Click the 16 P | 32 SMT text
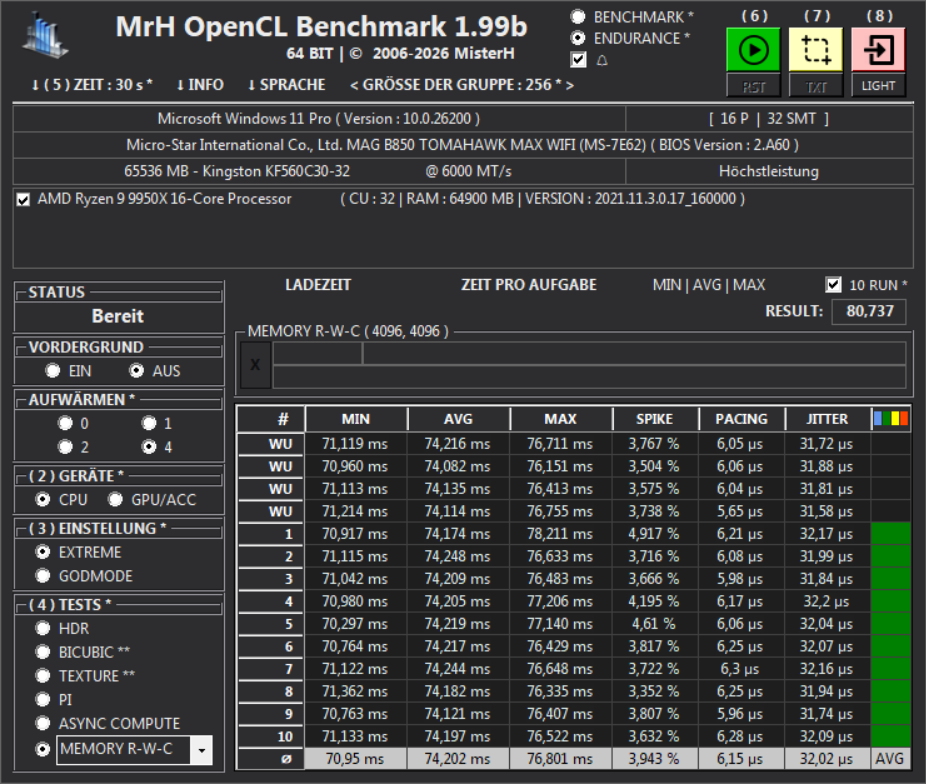This screenshot has height=784, width=926. [768, 119]
